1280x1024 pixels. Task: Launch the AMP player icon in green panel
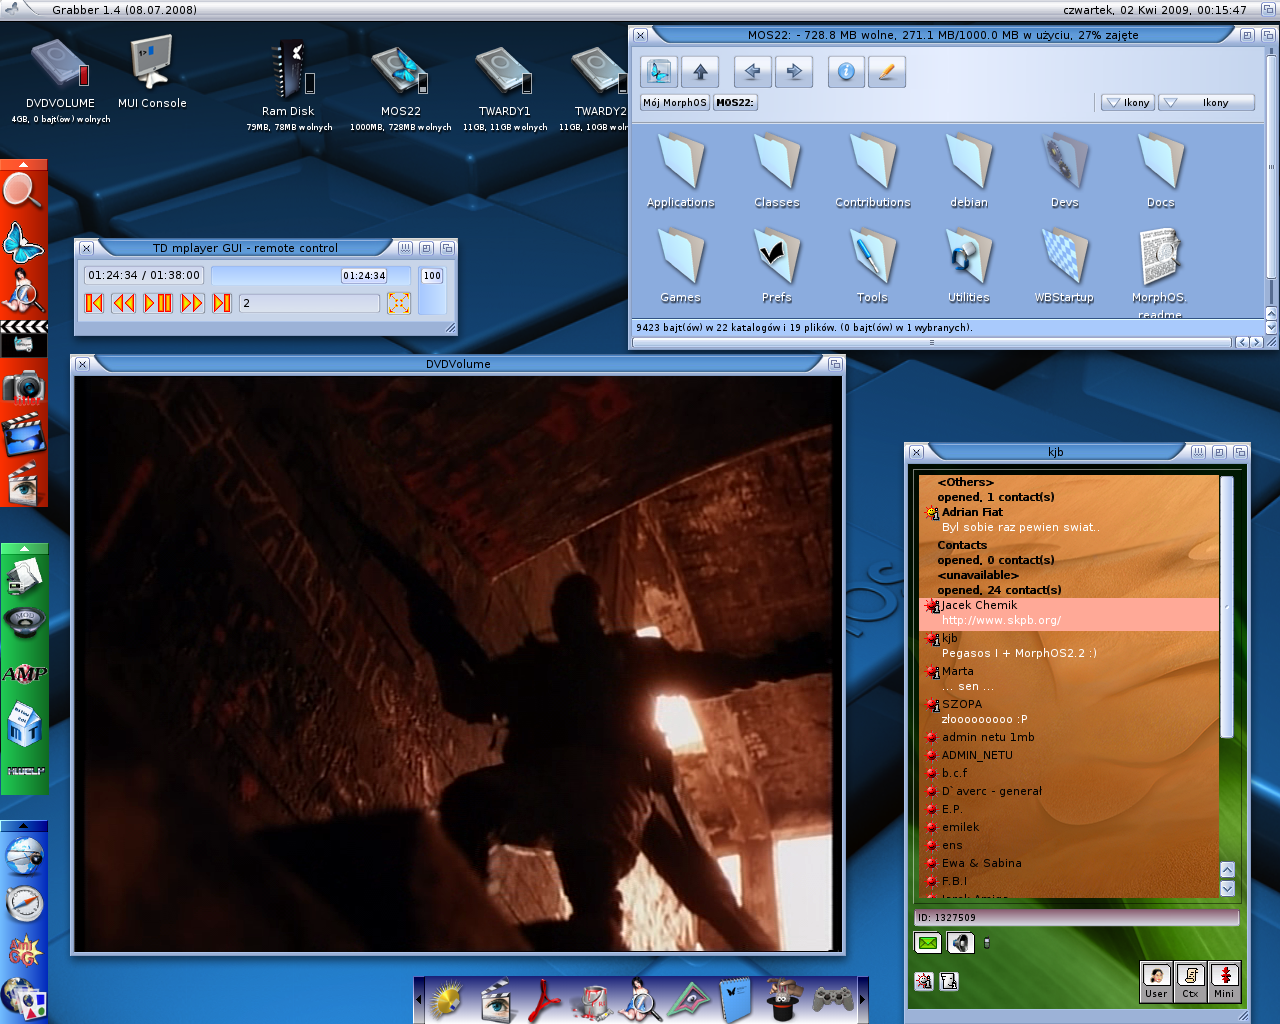(24, 674)
